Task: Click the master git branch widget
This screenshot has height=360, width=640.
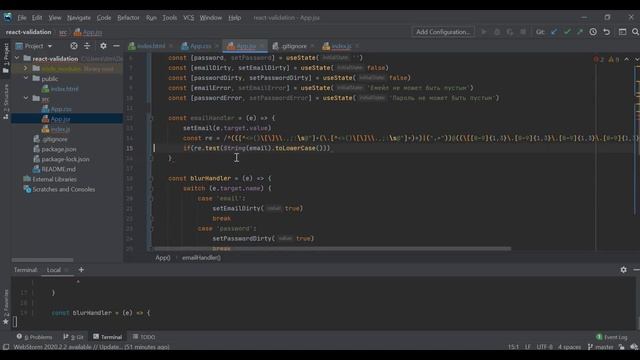Action: point(600,347)
